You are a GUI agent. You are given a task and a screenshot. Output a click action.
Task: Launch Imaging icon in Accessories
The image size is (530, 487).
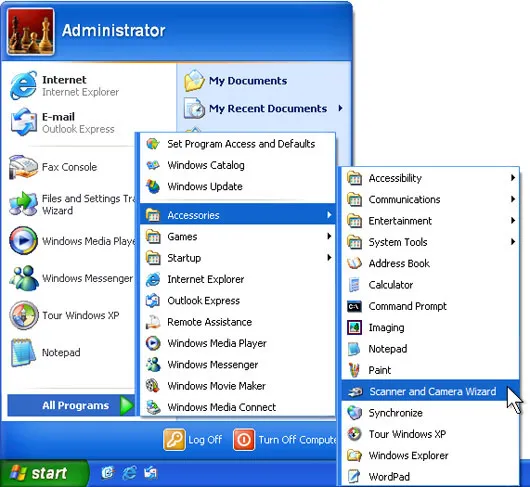354,327
